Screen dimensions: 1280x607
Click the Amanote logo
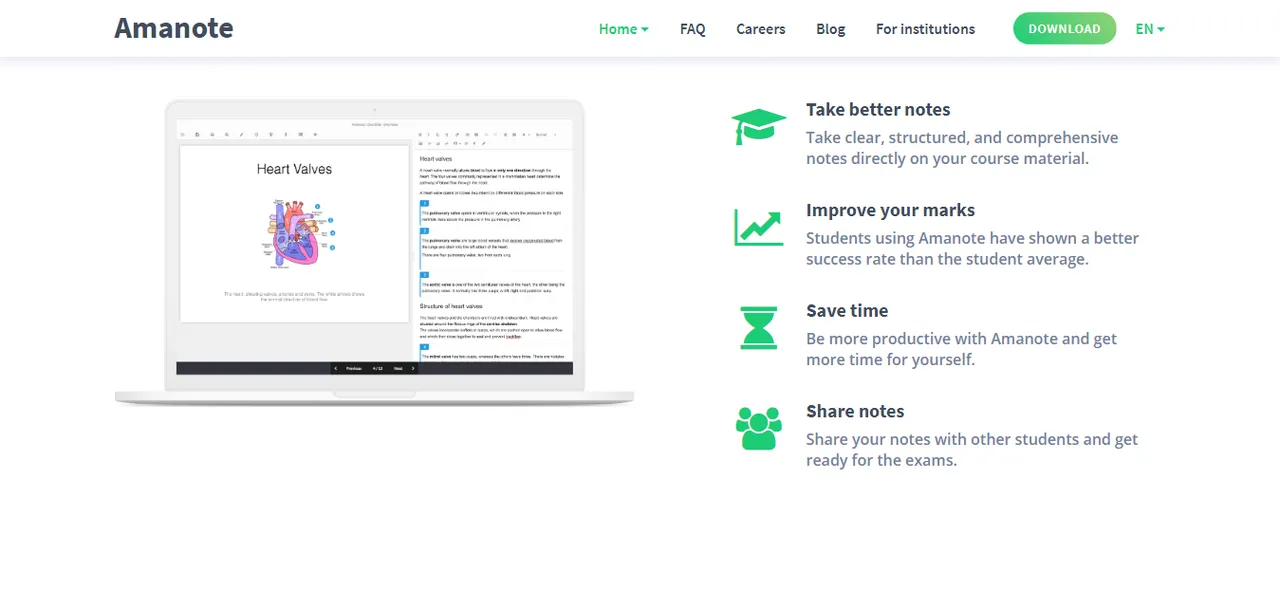[174, 28]
